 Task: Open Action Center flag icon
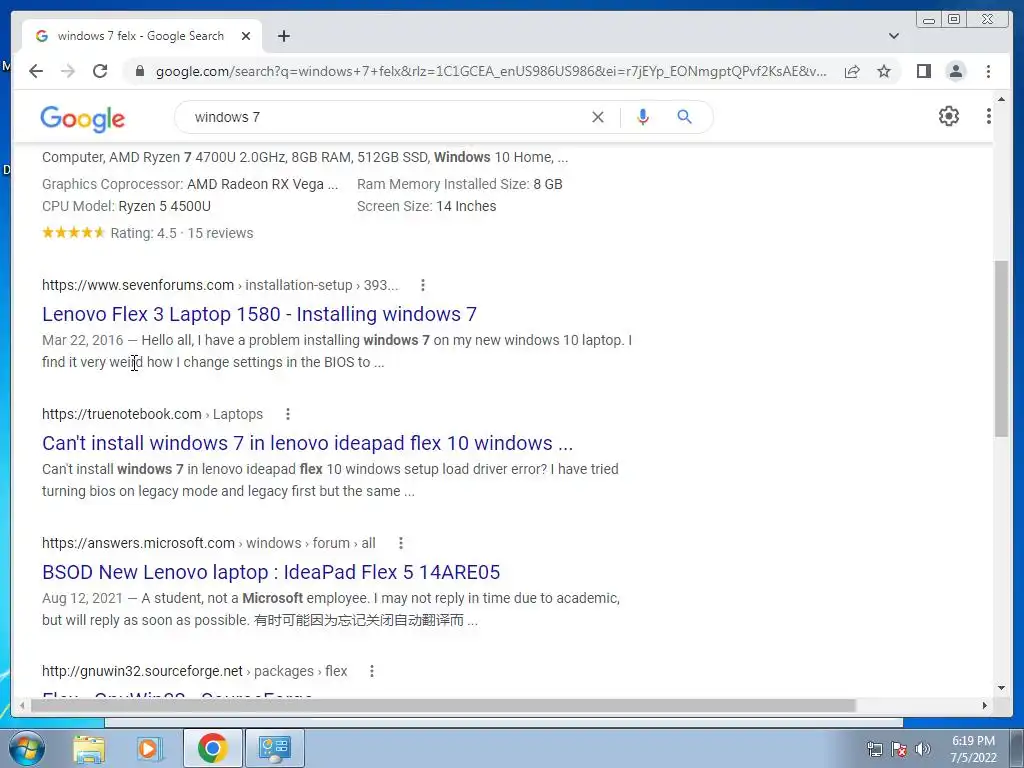tap(899, 749)
